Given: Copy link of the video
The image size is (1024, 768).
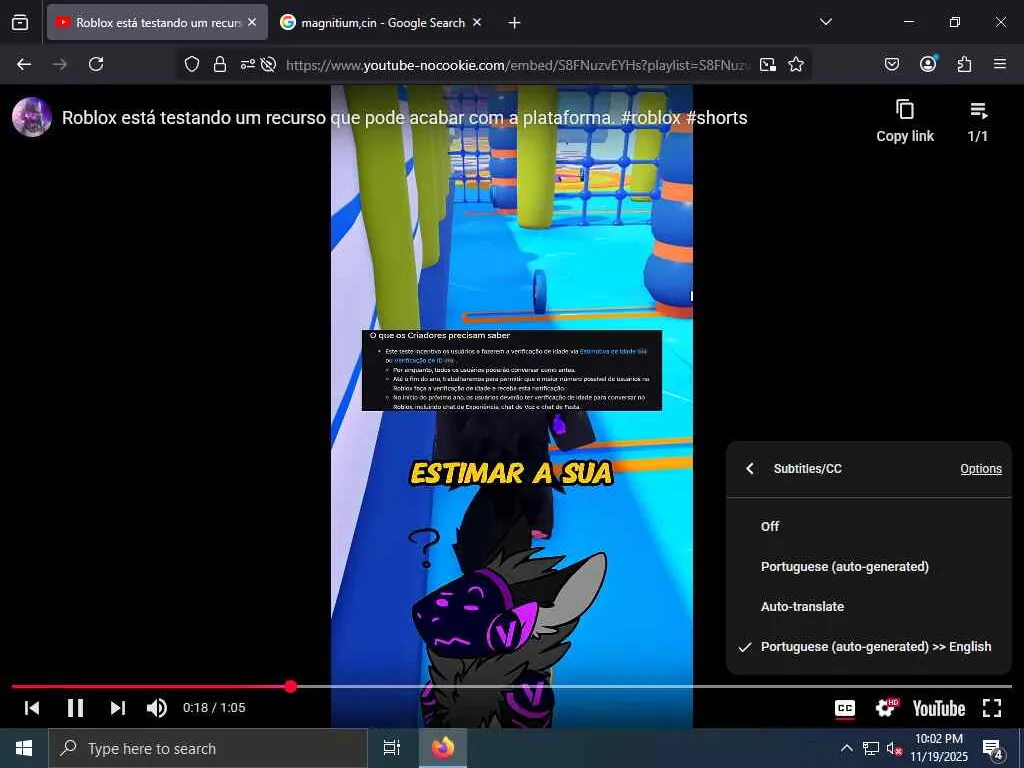Looking at the screenshot, I should coord(904,121).
